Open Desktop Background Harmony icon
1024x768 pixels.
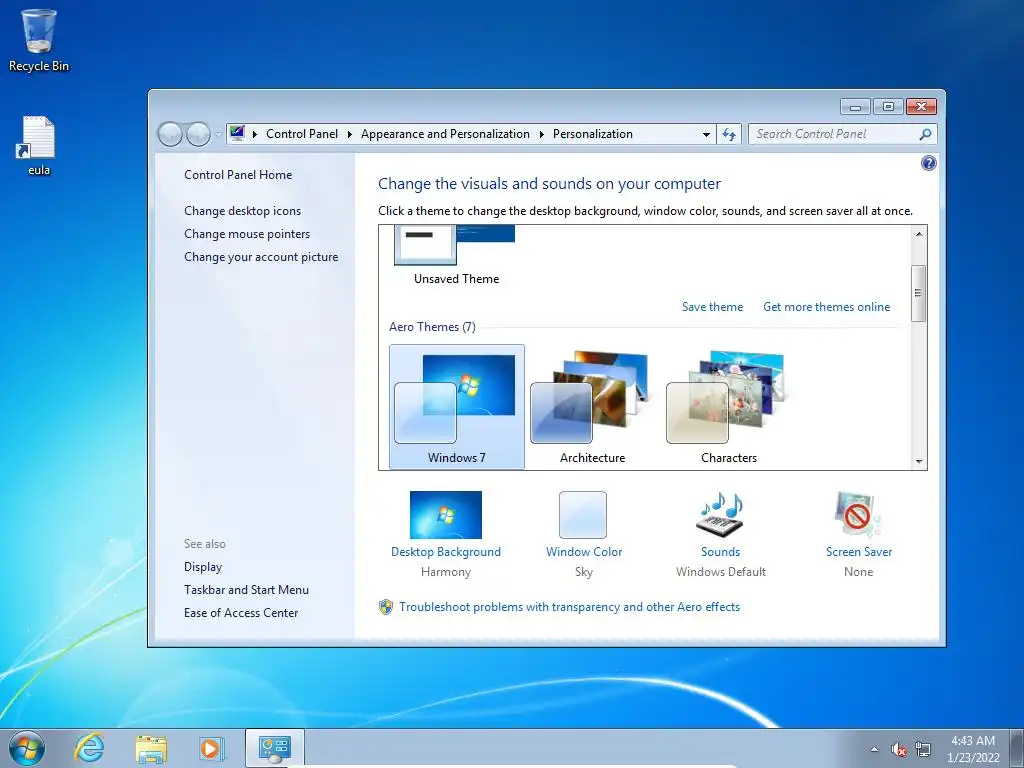[x=445, y=515]
